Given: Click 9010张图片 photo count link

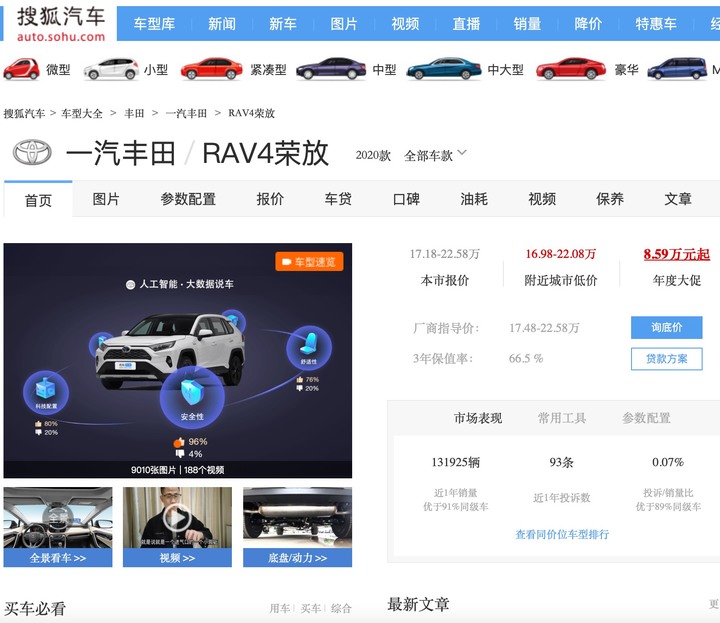Looking at the screenshot, I should (x=153, y=470).
